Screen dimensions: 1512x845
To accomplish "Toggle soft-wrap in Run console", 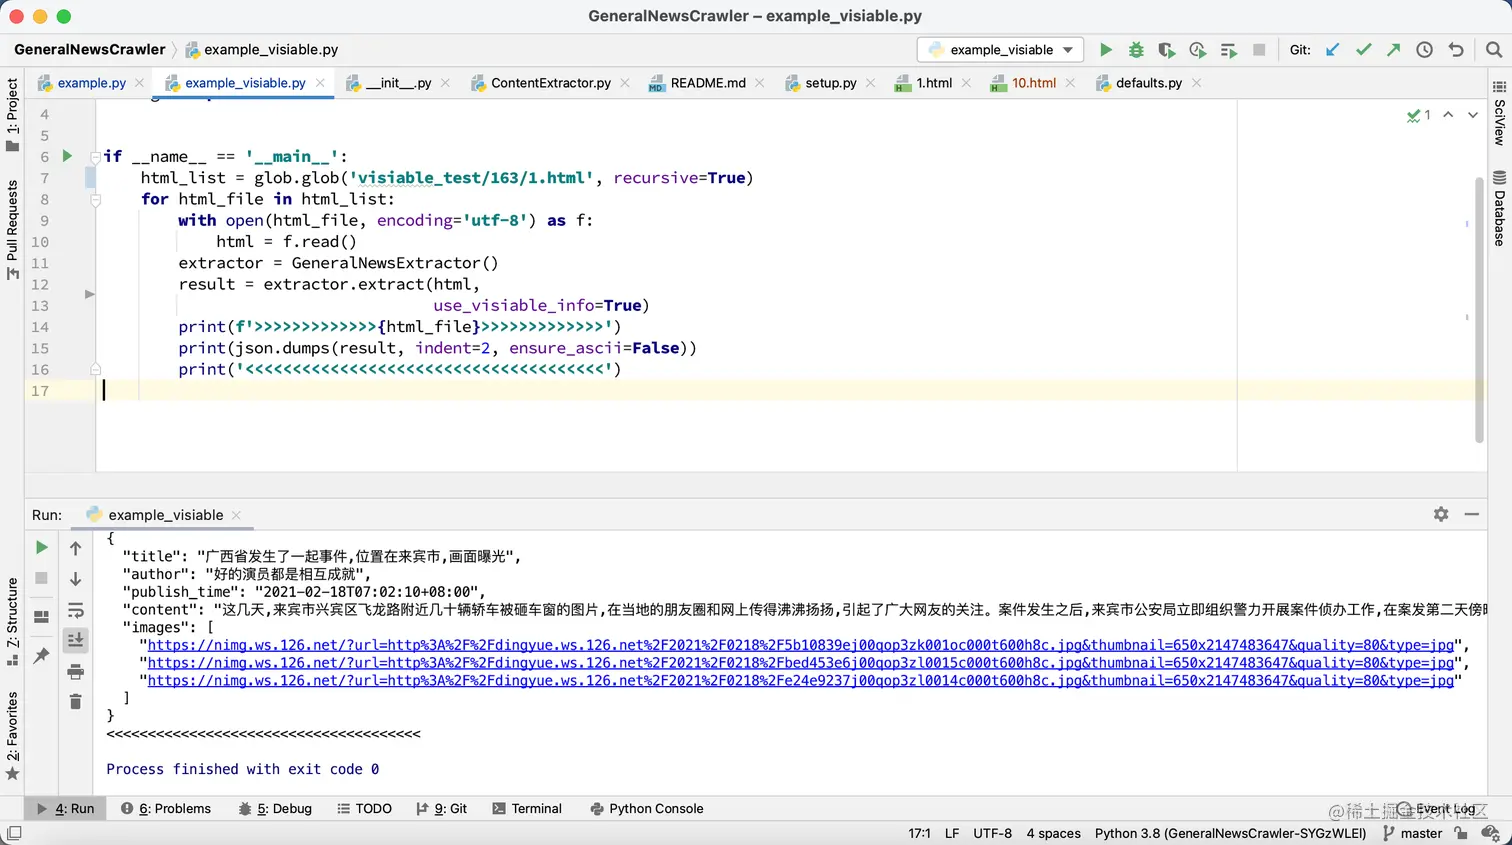I will coord(75,610).
